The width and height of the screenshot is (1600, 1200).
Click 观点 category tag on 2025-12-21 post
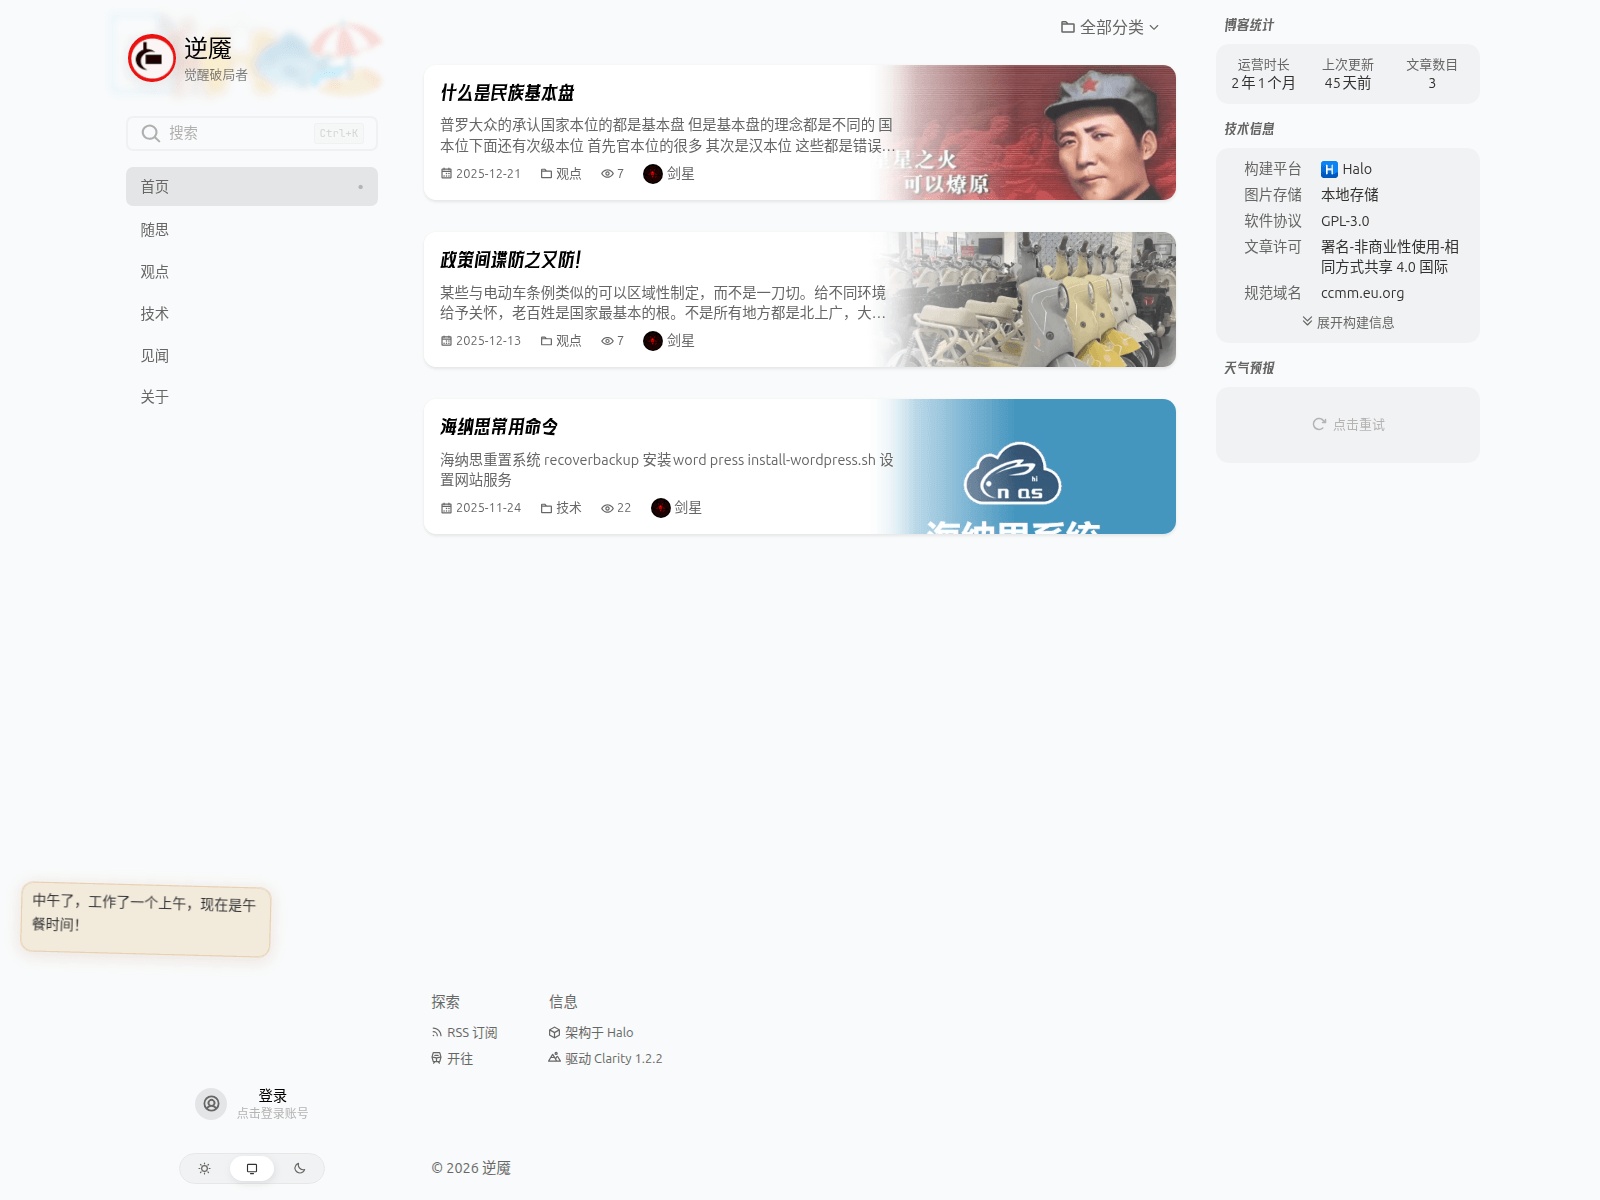pyautogui.click(x=561, y=174)
